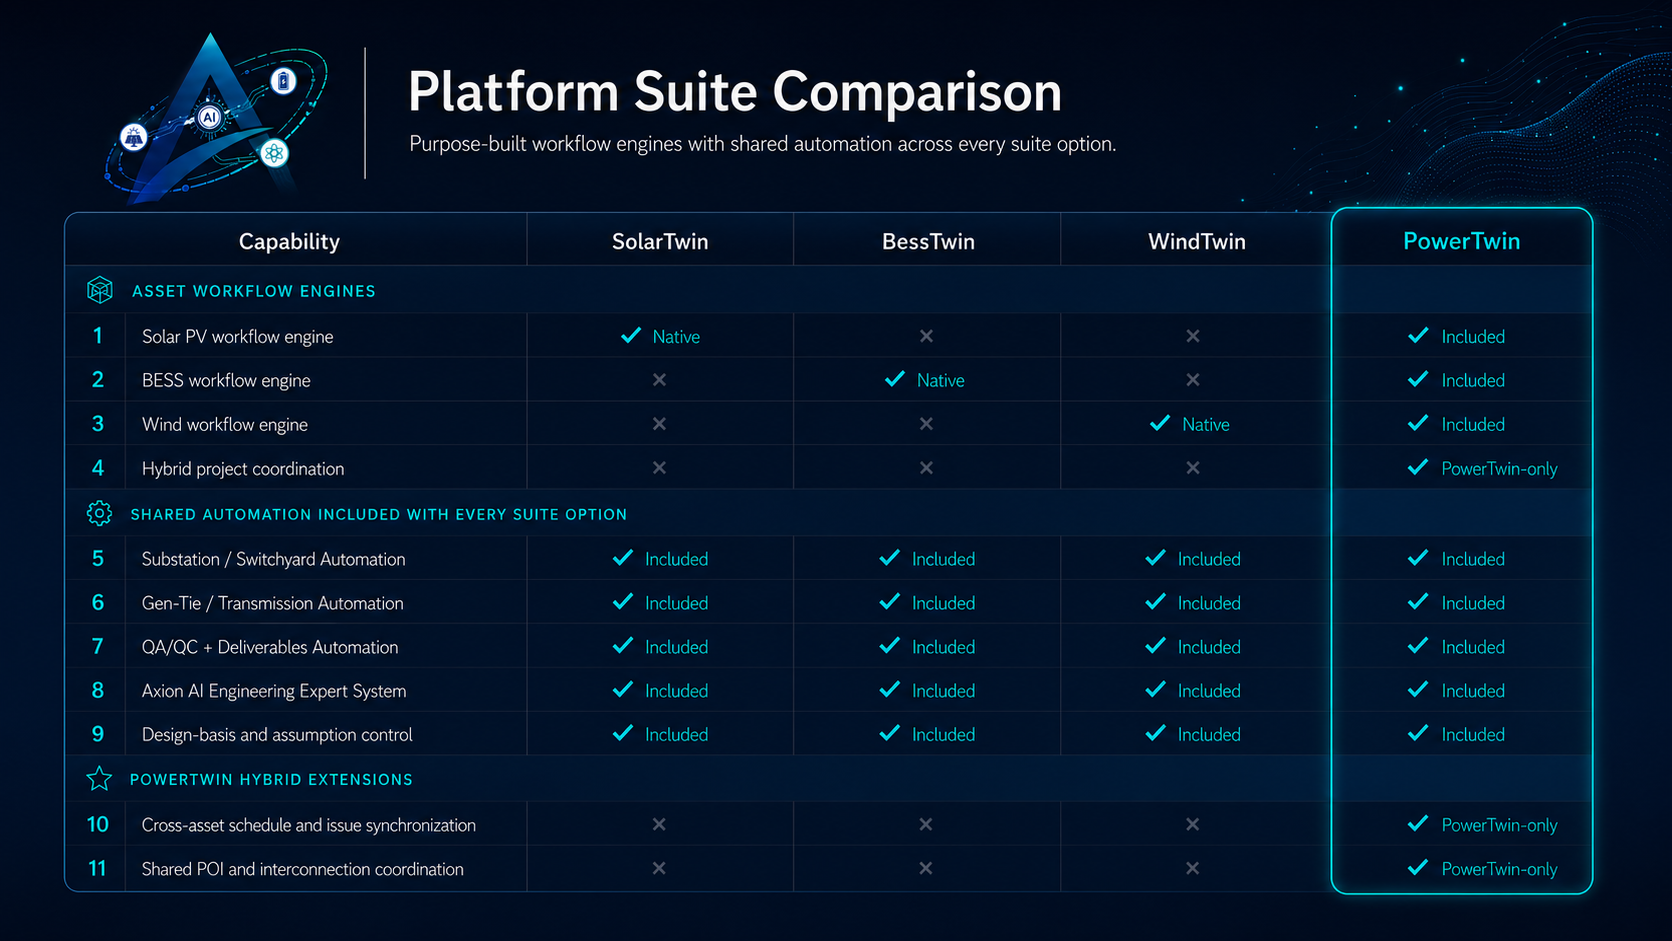Click WindTwin checkmark for QA/QC + Deliverables Automation
Image resolution: width=1672 pixels, height=941 pixels.
coord(1156,646)
